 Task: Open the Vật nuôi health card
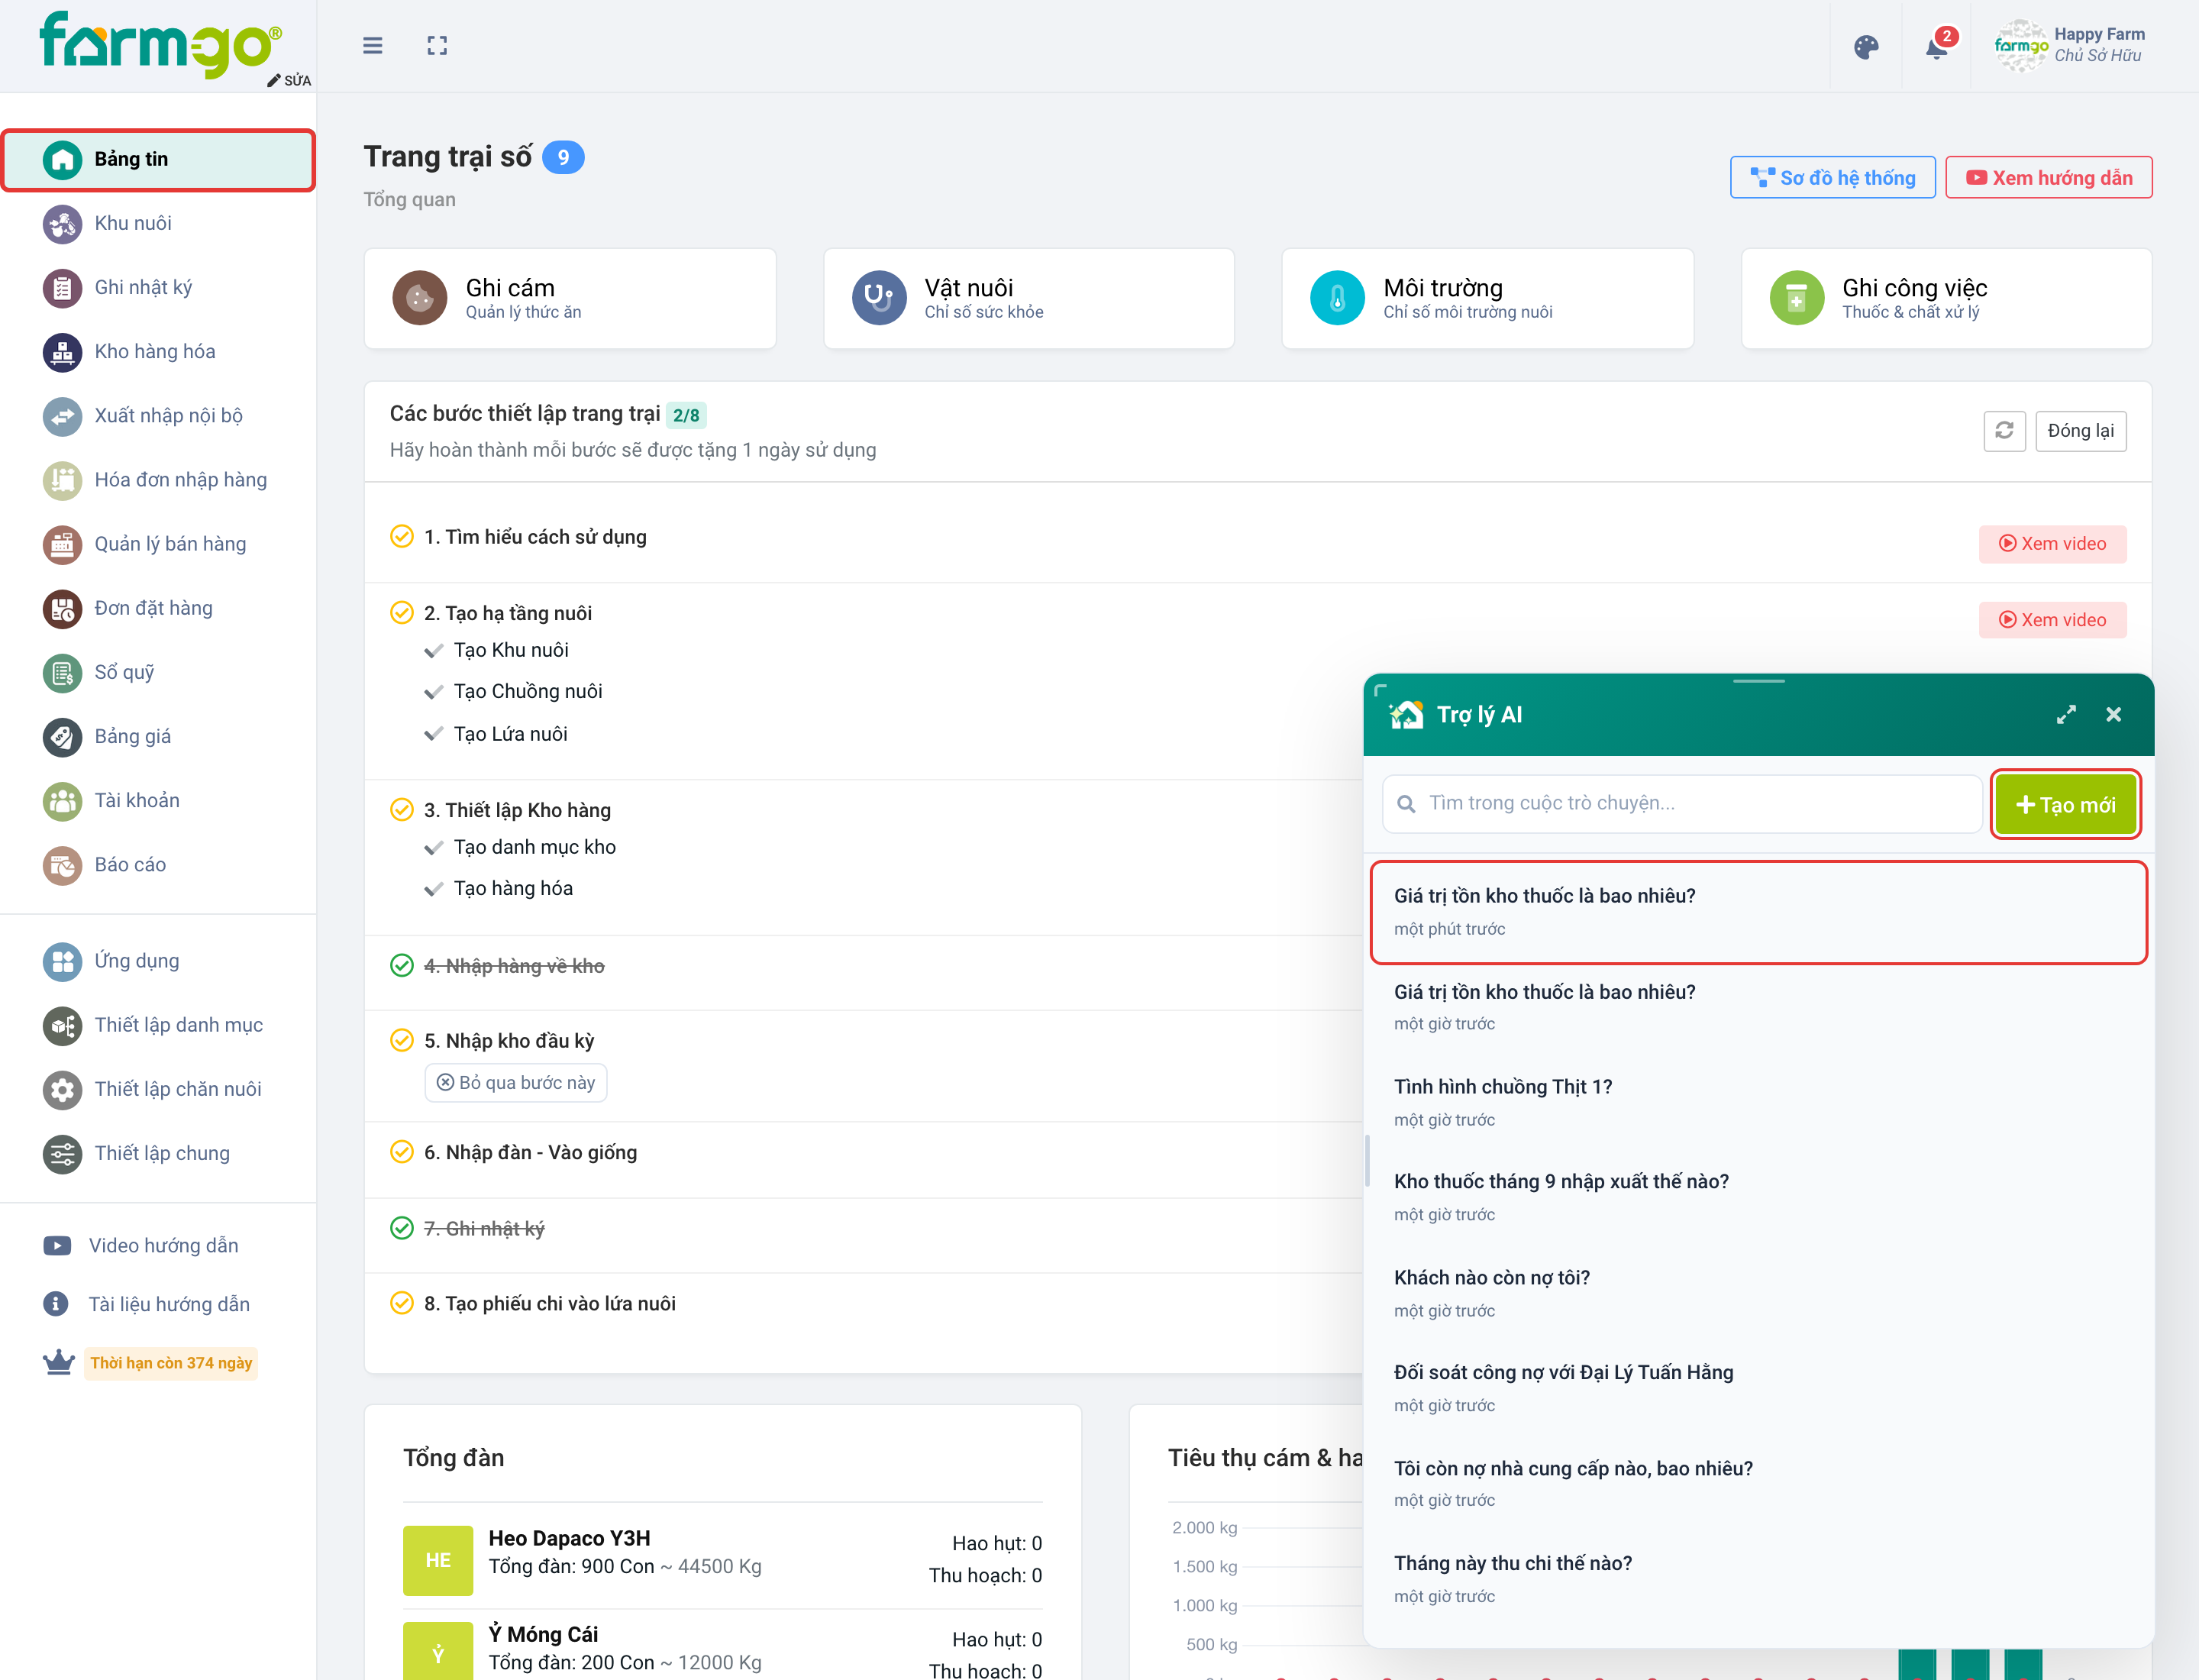(1029, 298)
